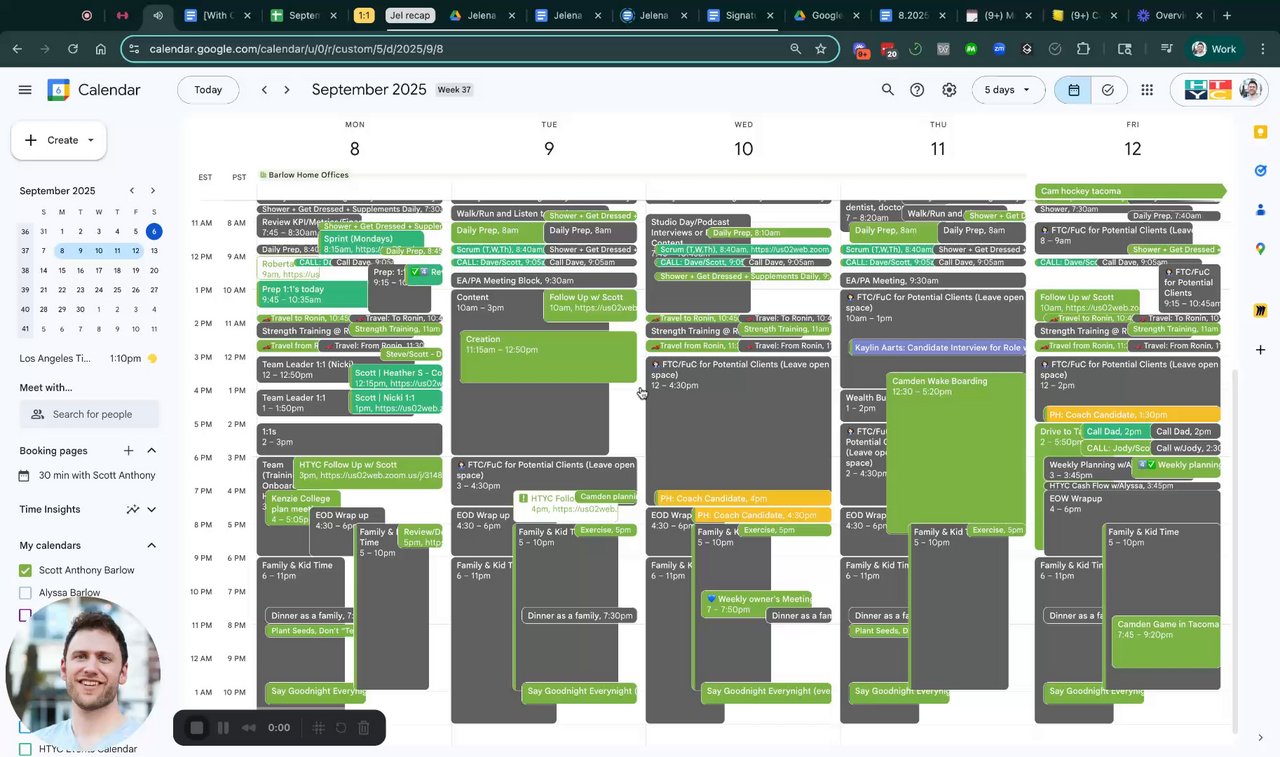Open the 5 days view dropdown
This screenshot has width=1280, height=757.
(x=1008, y=90)
